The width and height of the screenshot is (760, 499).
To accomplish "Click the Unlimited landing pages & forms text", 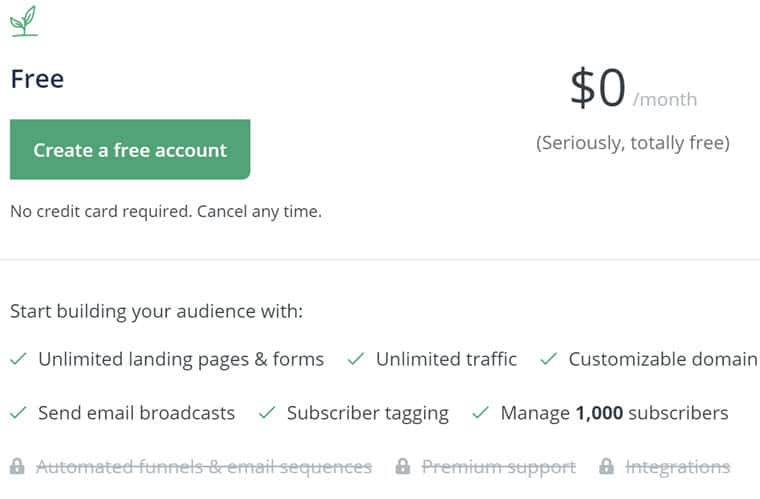I will tap(181, 359).
